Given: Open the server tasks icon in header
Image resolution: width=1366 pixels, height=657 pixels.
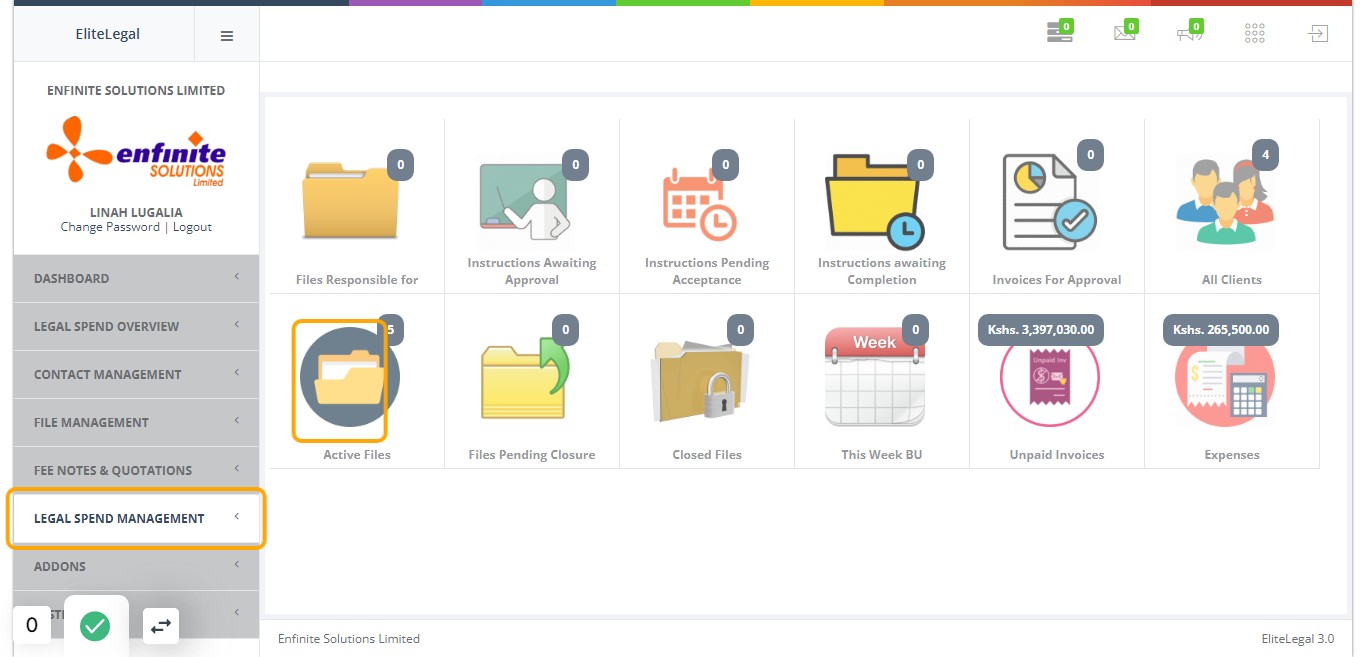Looking at the screenshot, I should [1059, 33].
